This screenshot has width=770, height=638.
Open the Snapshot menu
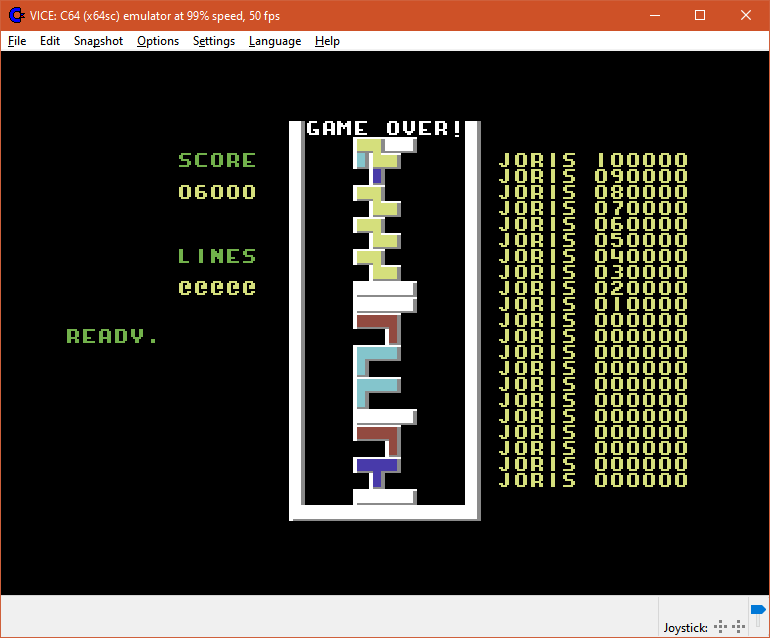coord(98,41)
